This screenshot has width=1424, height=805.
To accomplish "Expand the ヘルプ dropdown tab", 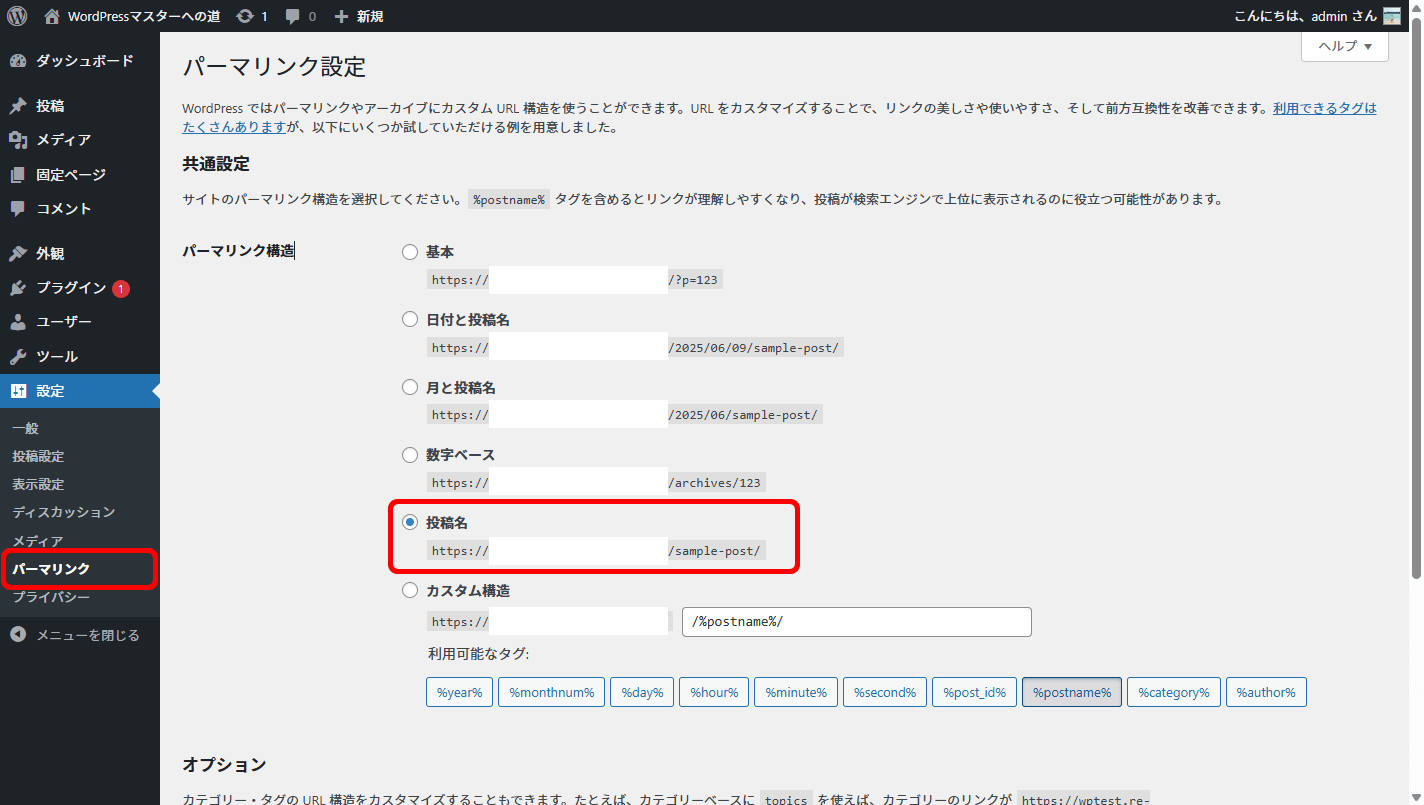I will click(1344, 46).
